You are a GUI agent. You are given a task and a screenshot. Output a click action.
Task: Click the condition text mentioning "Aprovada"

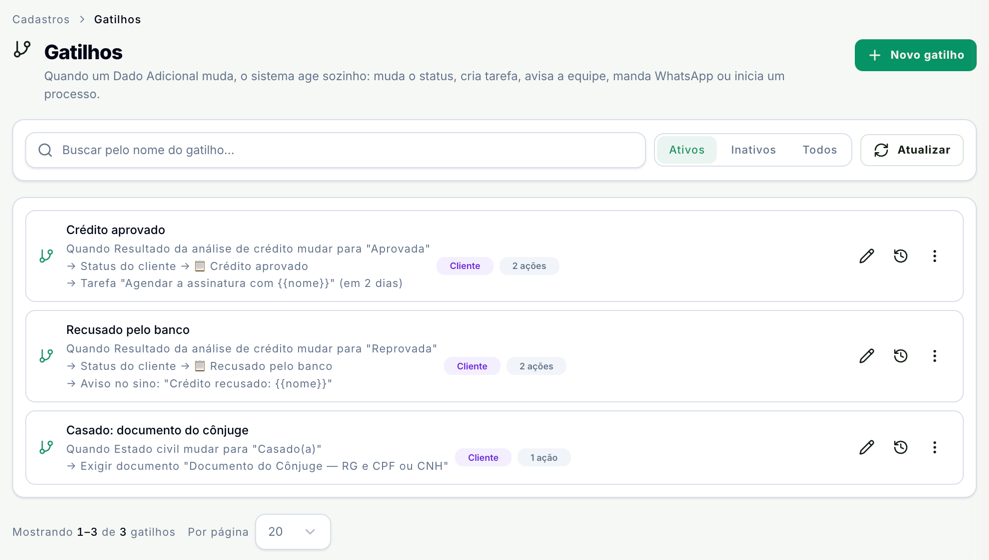coord(248,249)
